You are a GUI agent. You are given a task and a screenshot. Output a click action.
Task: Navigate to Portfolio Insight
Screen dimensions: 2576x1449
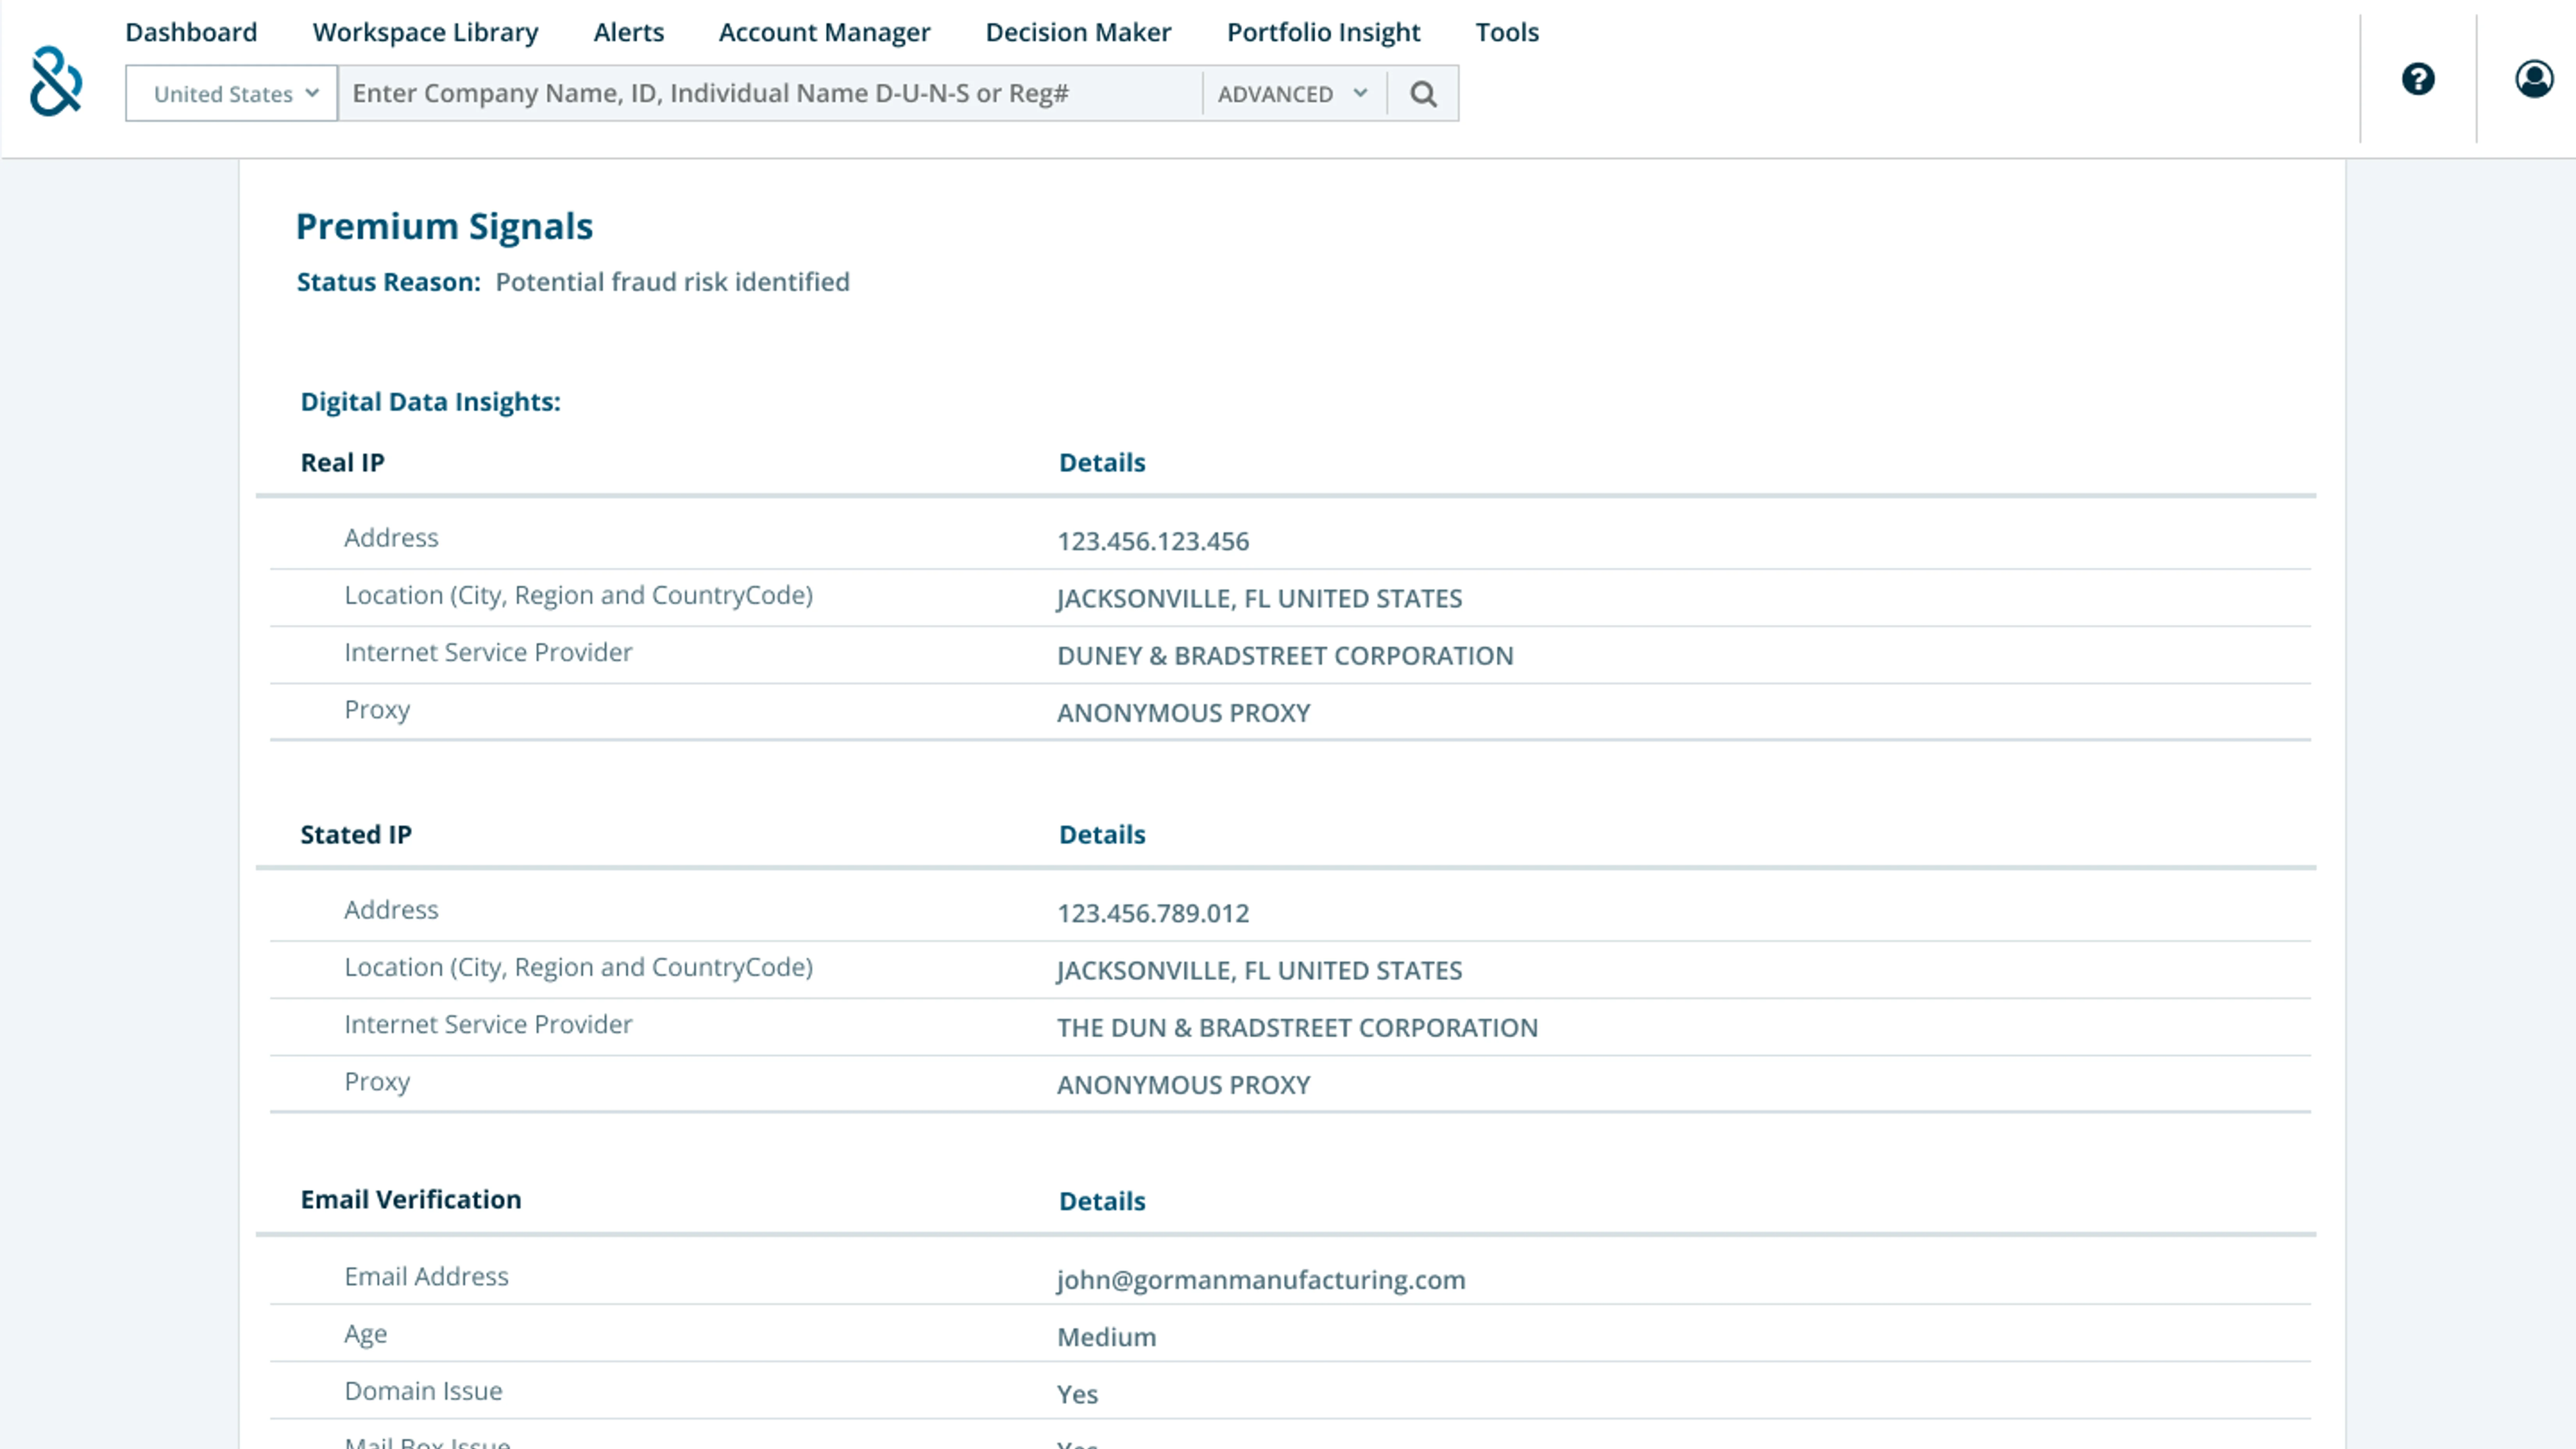[x=1323, y=32]
